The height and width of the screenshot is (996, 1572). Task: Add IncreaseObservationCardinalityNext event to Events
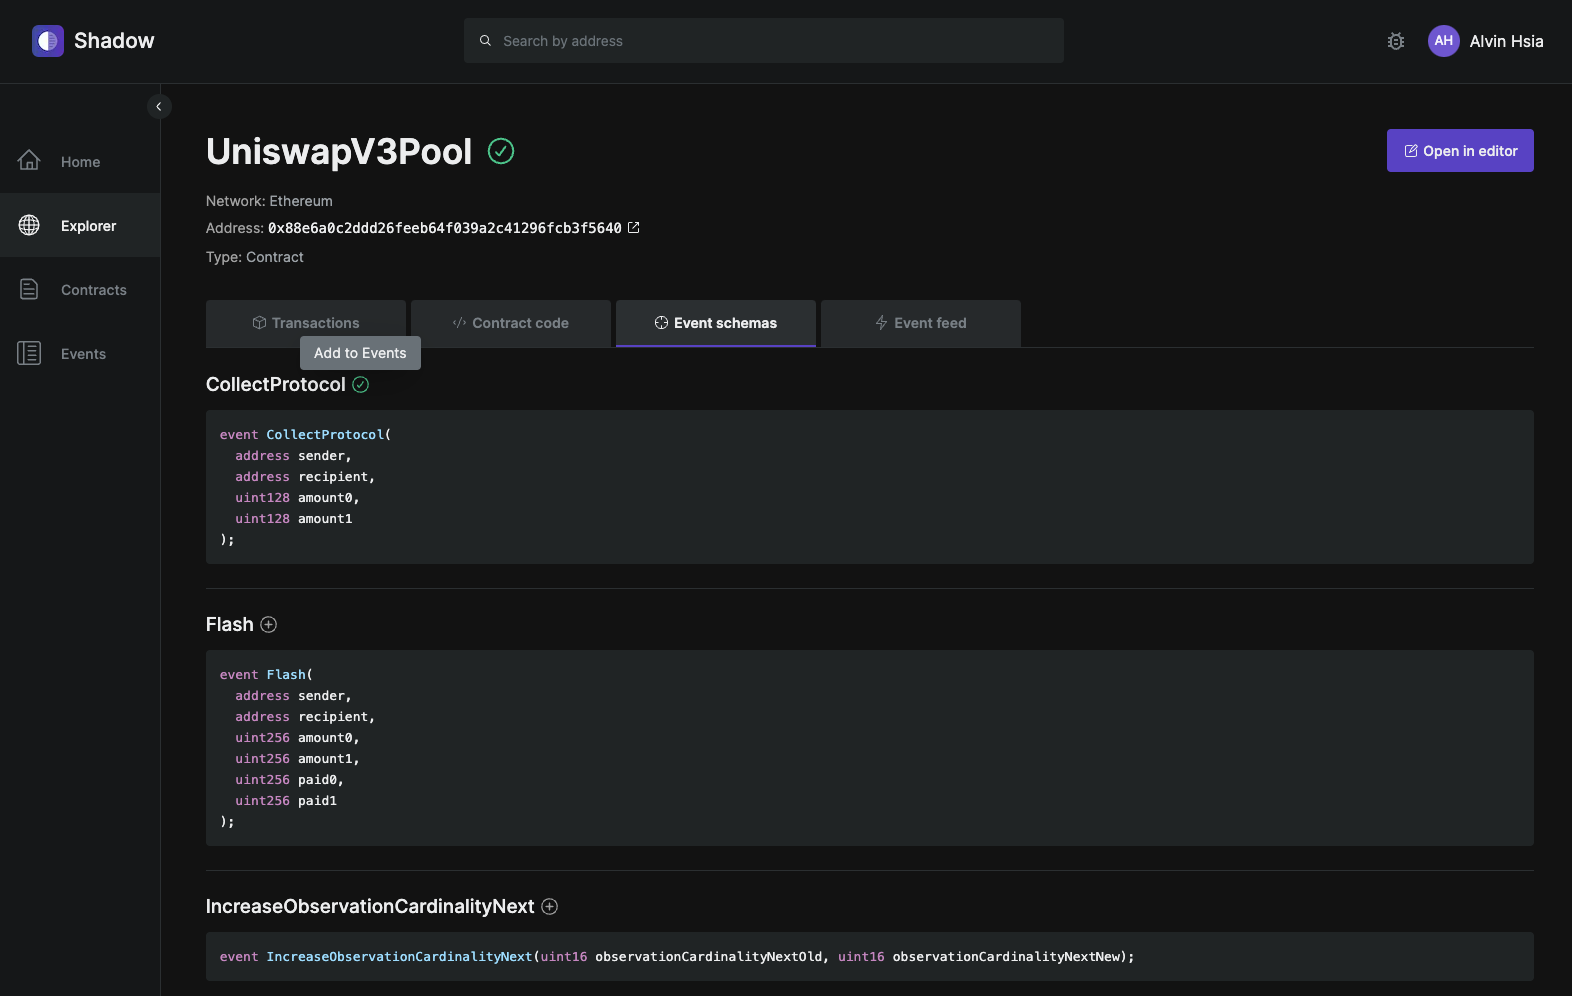549,907
